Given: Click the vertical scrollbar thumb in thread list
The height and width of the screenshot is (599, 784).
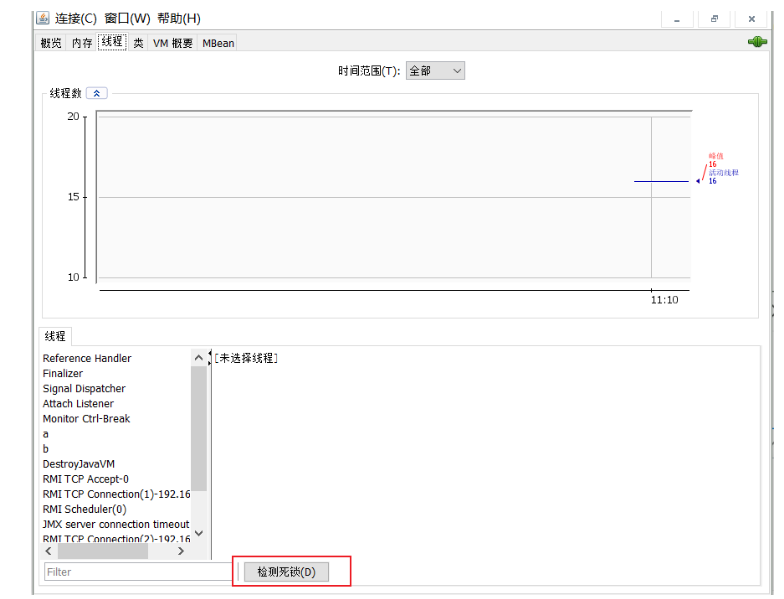Looking at the screenshot, I should (198, 428).
